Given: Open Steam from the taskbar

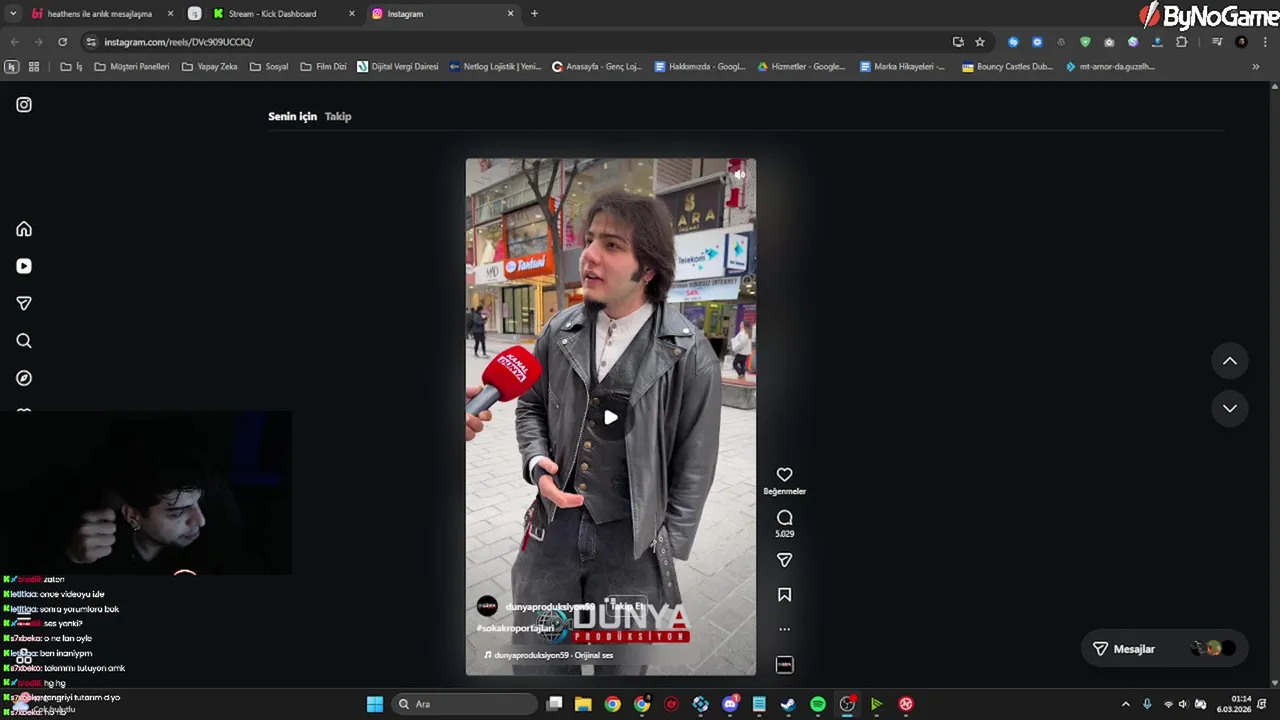Looking at the screenshot, I should tap(788, 704).
